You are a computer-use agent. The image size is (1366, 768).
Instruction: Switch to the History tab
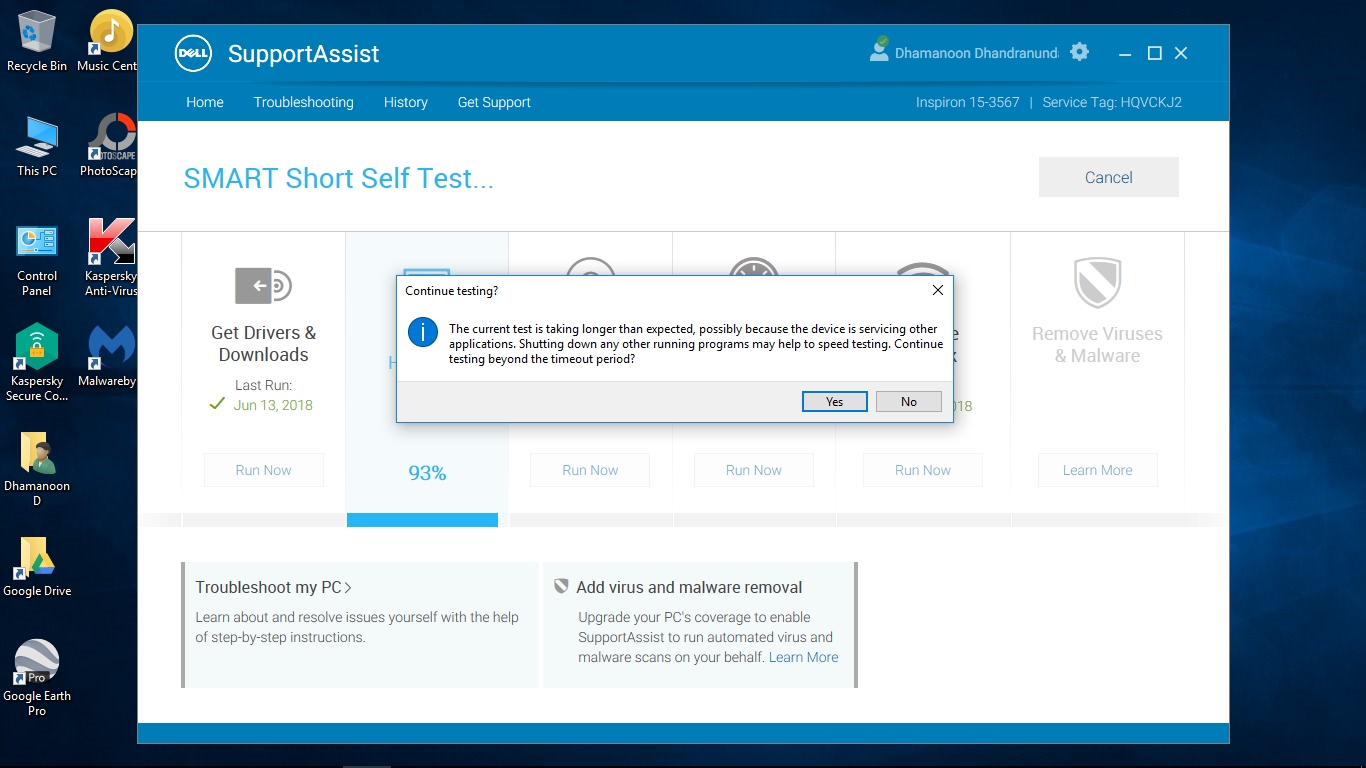(406, 102)
